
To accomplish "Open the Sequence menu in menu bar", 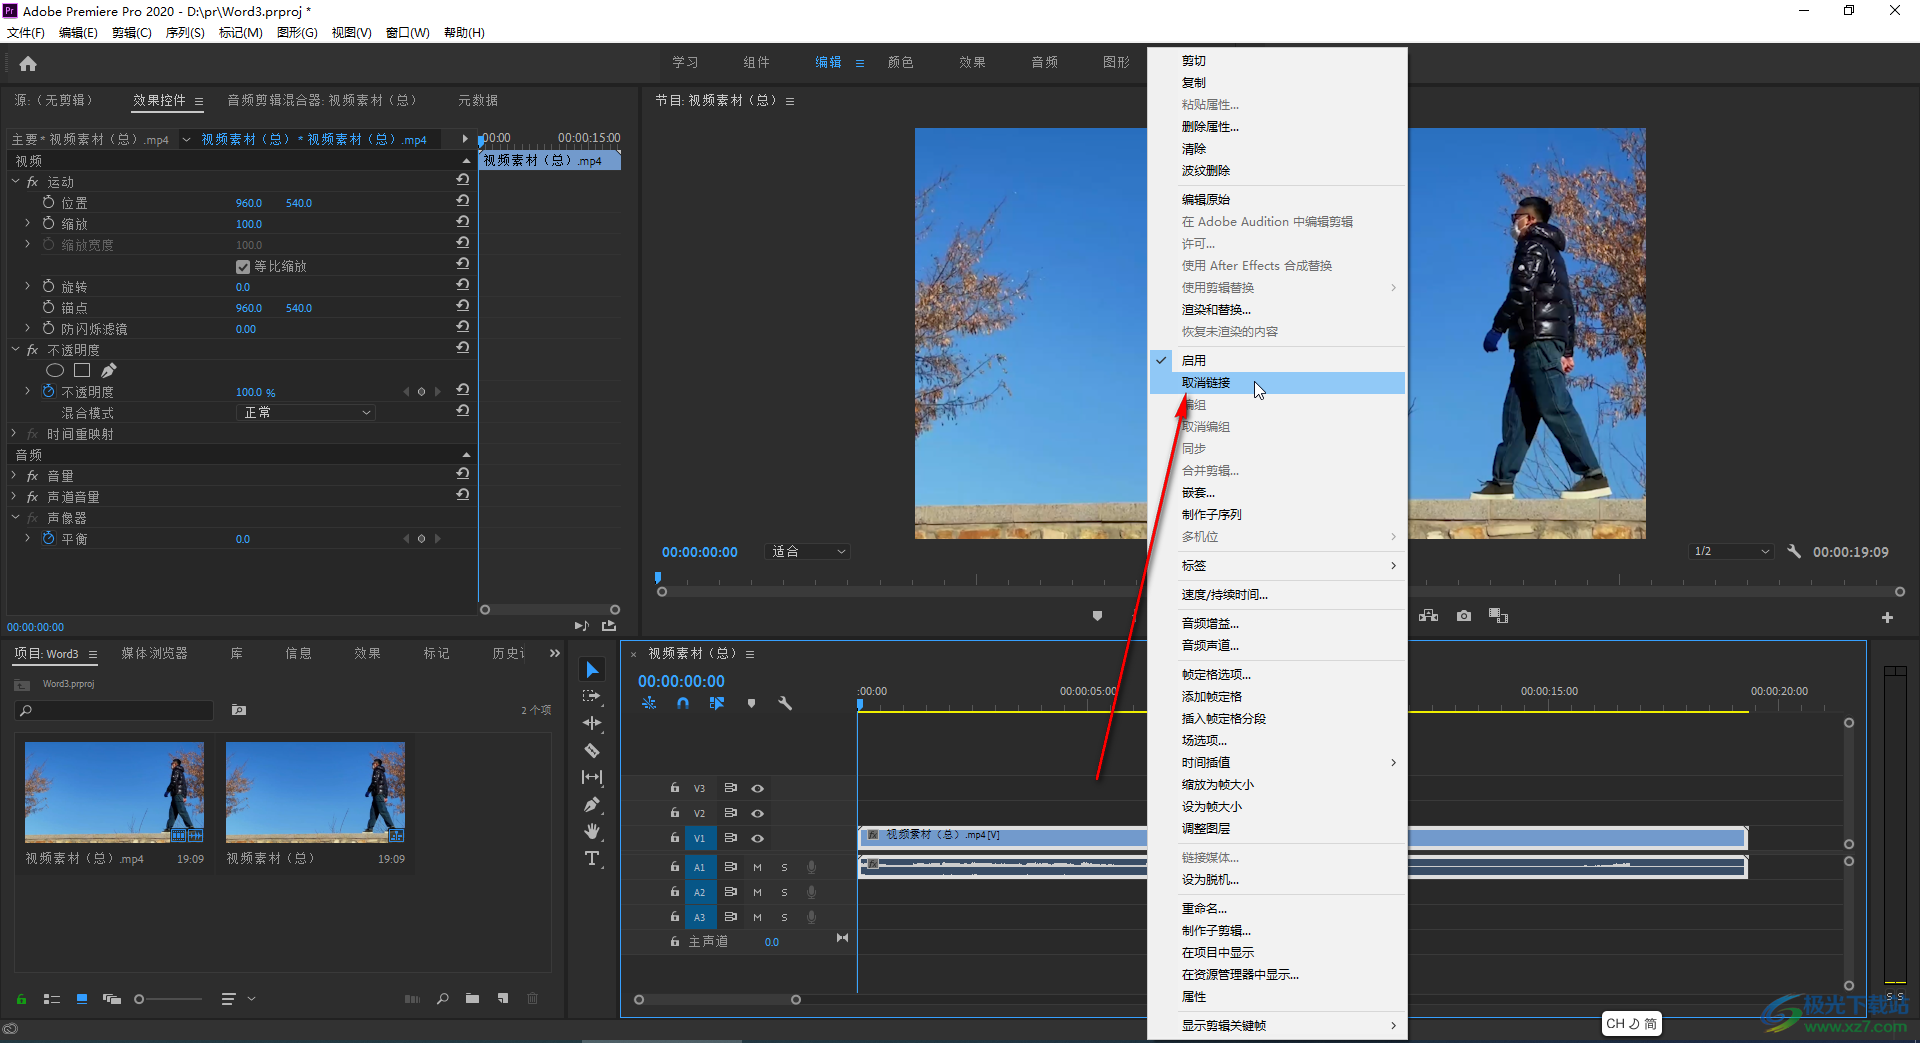I will click(184, 32).
